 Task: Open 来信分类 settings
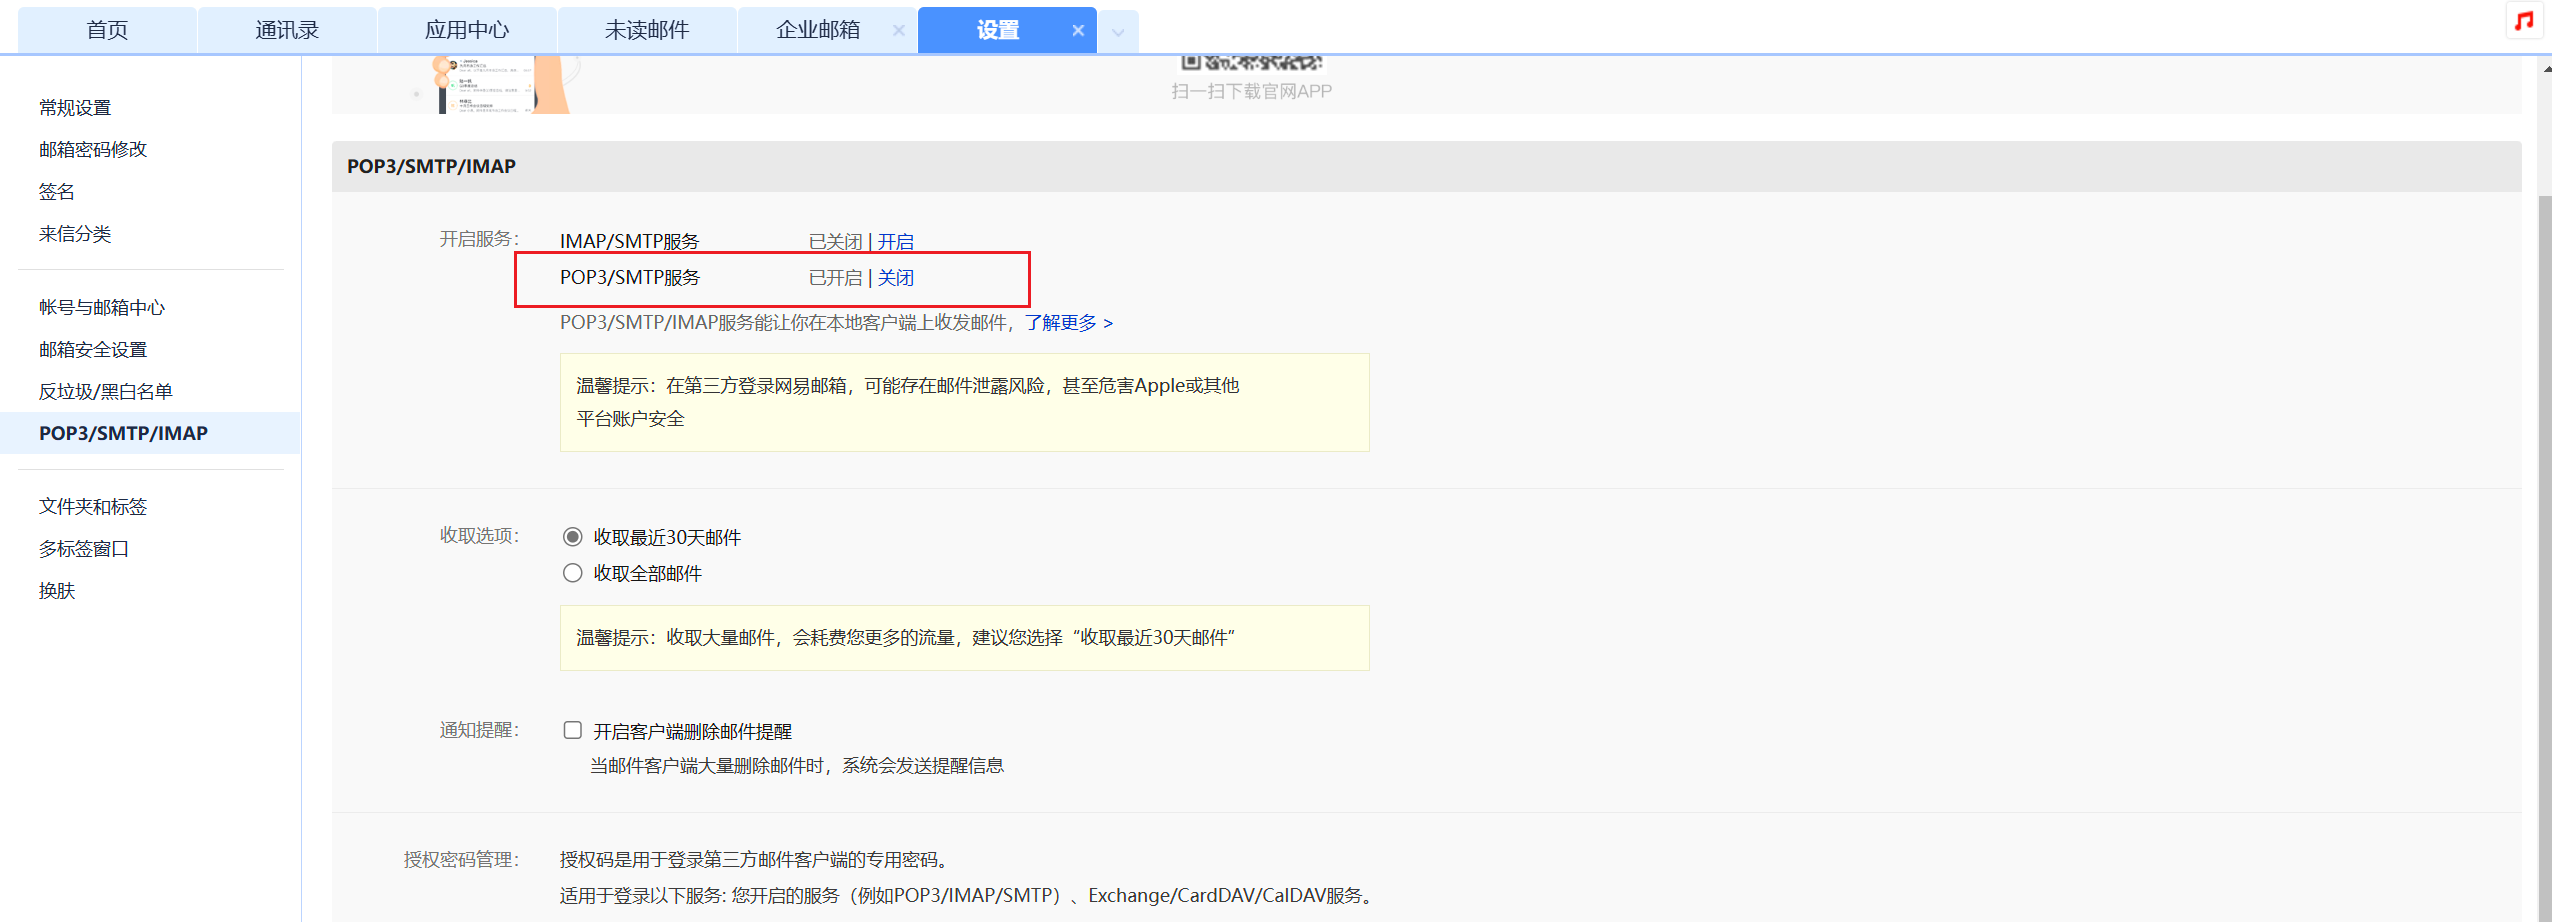[x=75, y=233]
